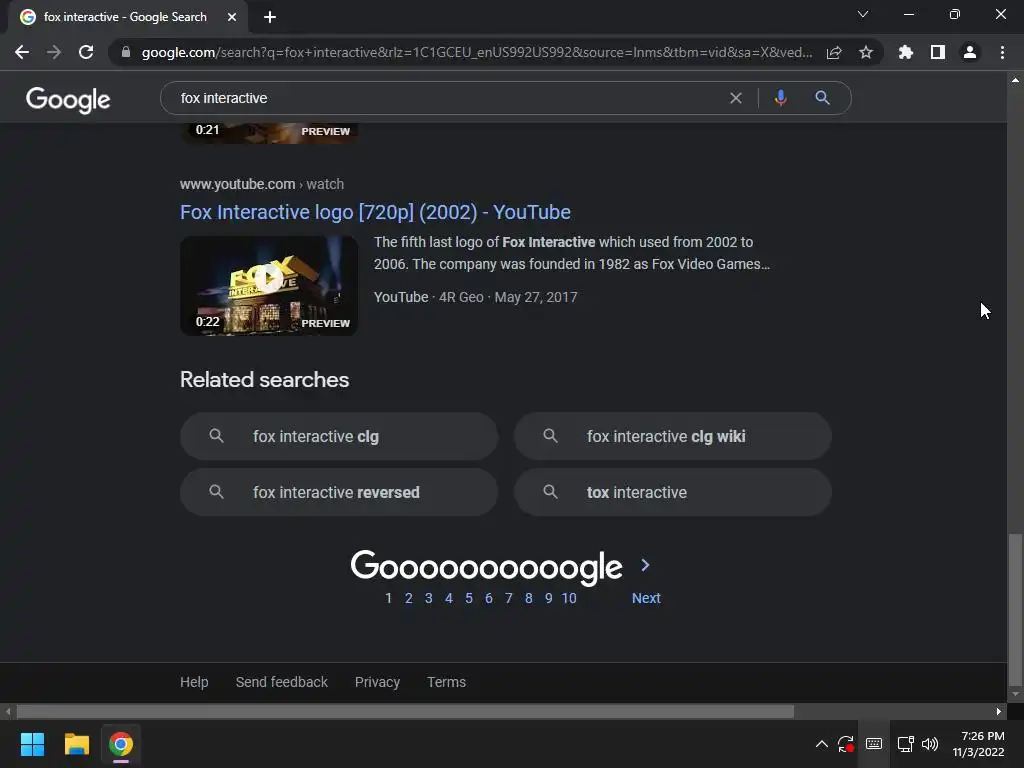Reload the Google search page
Image resolution: width=1024 pixels, height=768 pixels.
point(86,52)
